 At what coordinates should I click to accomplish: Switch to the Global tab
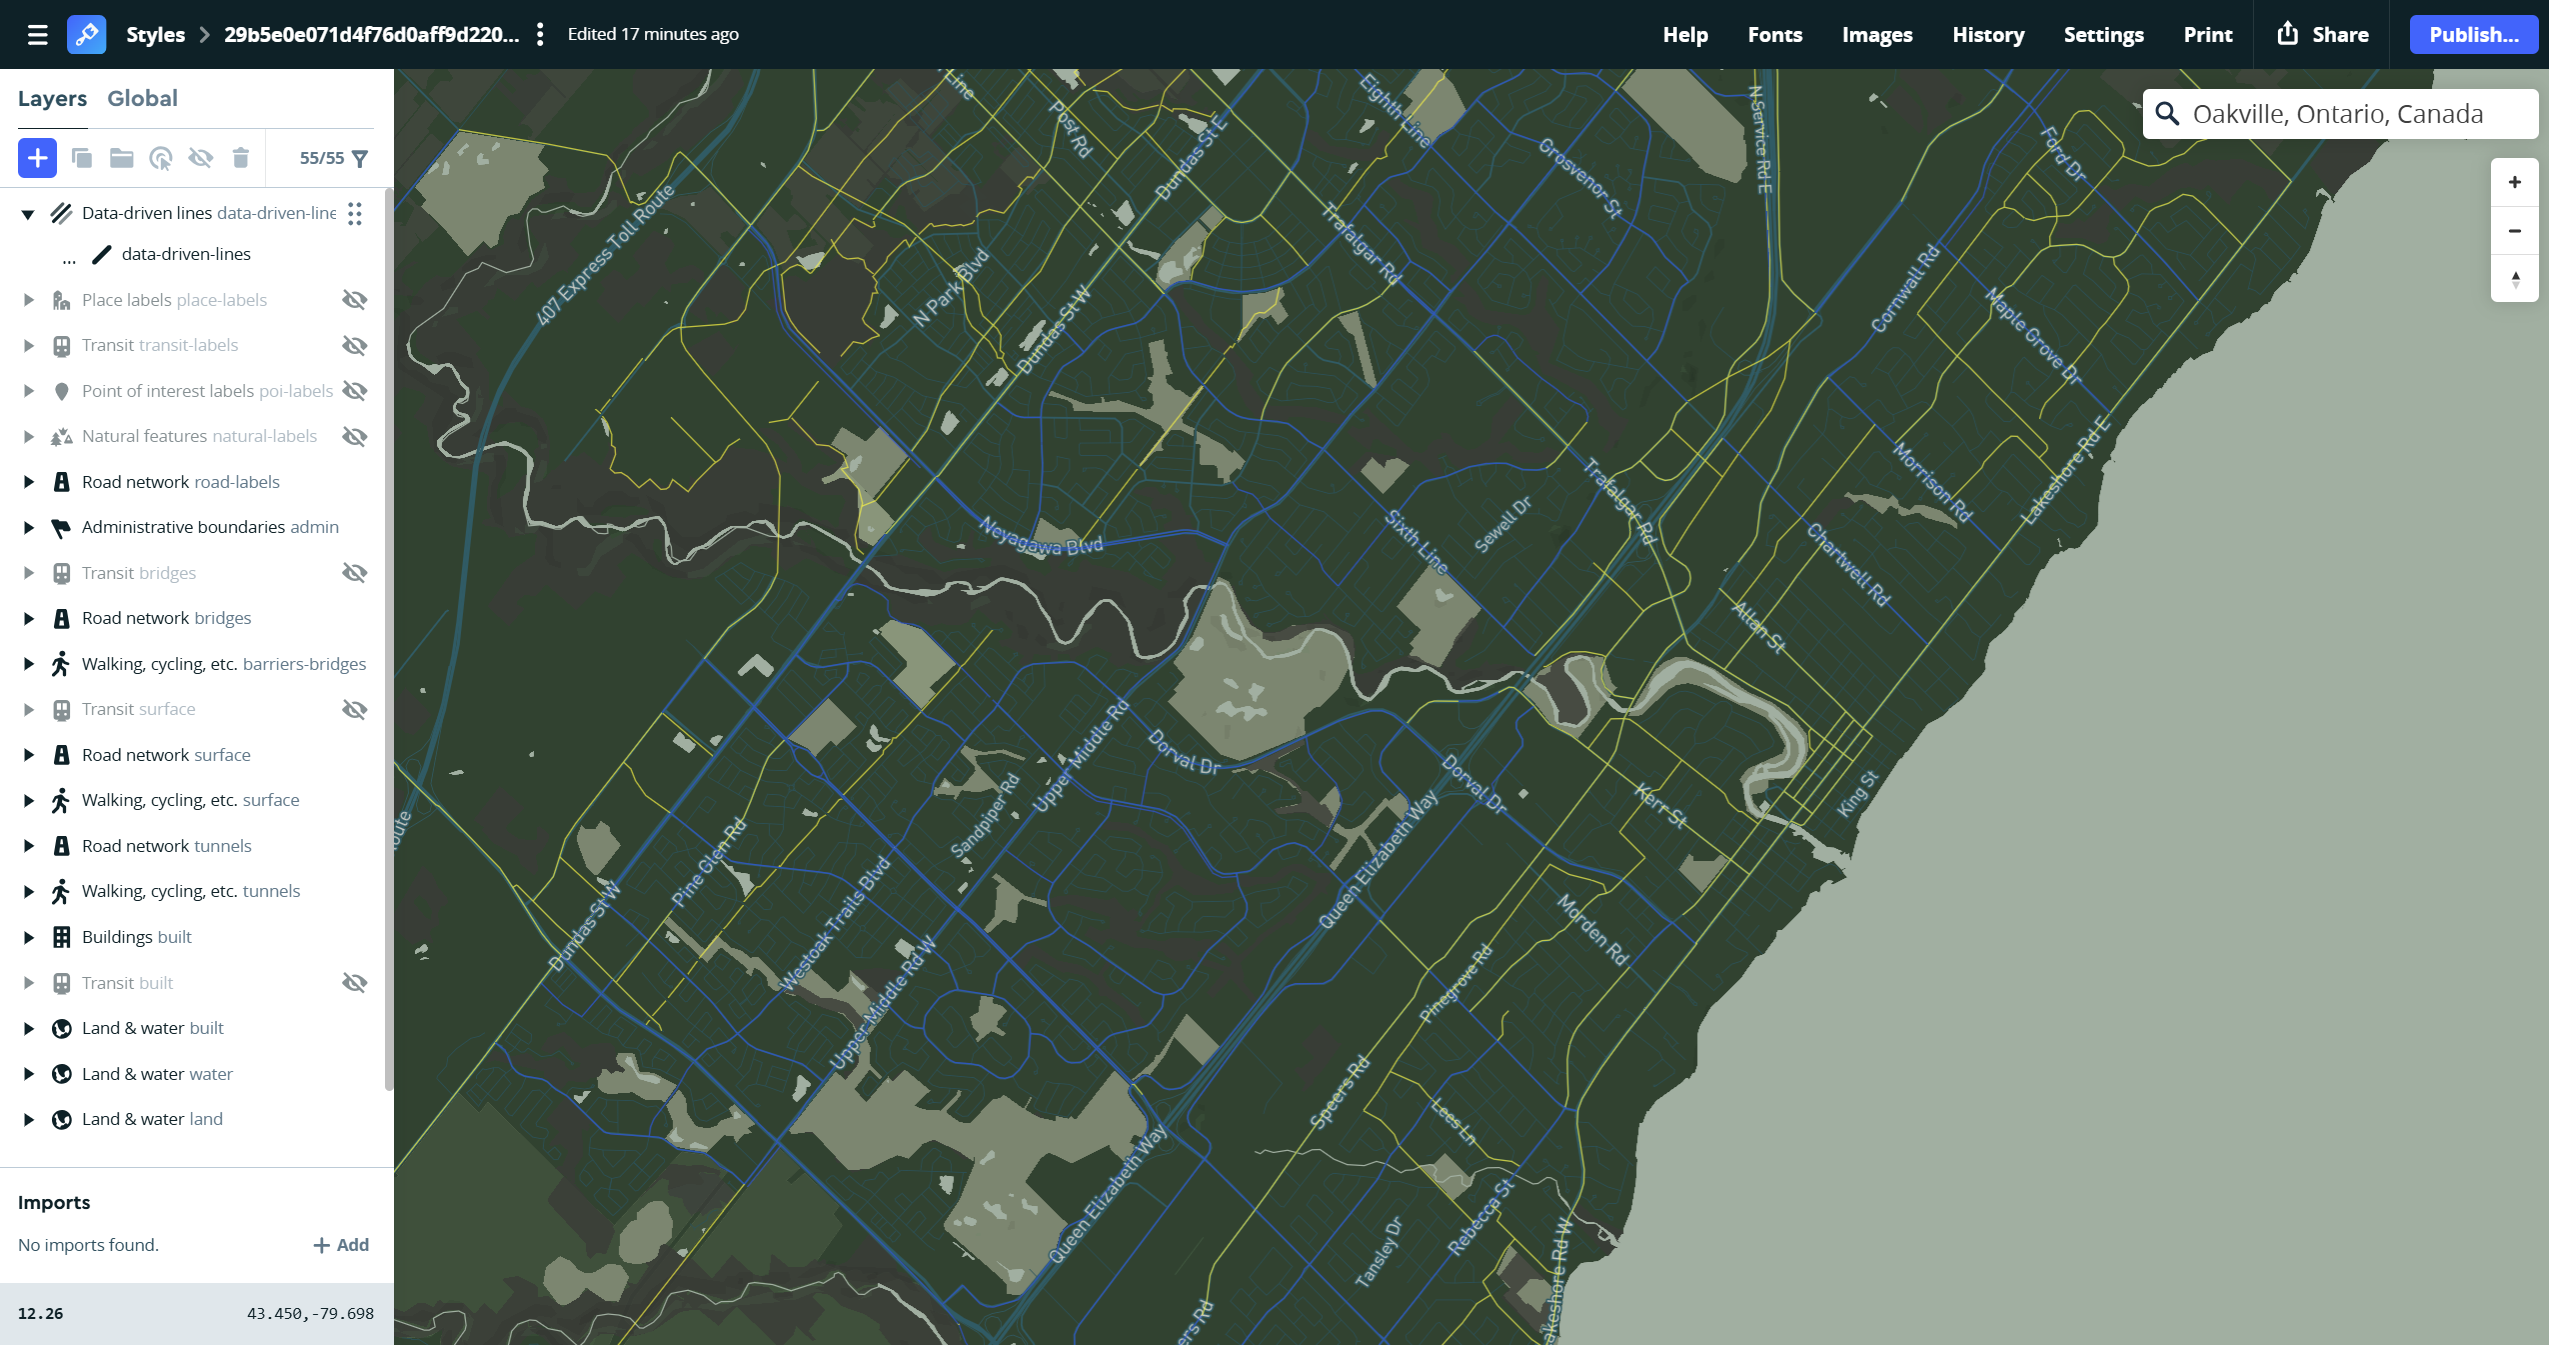click(x=142, y=98)
